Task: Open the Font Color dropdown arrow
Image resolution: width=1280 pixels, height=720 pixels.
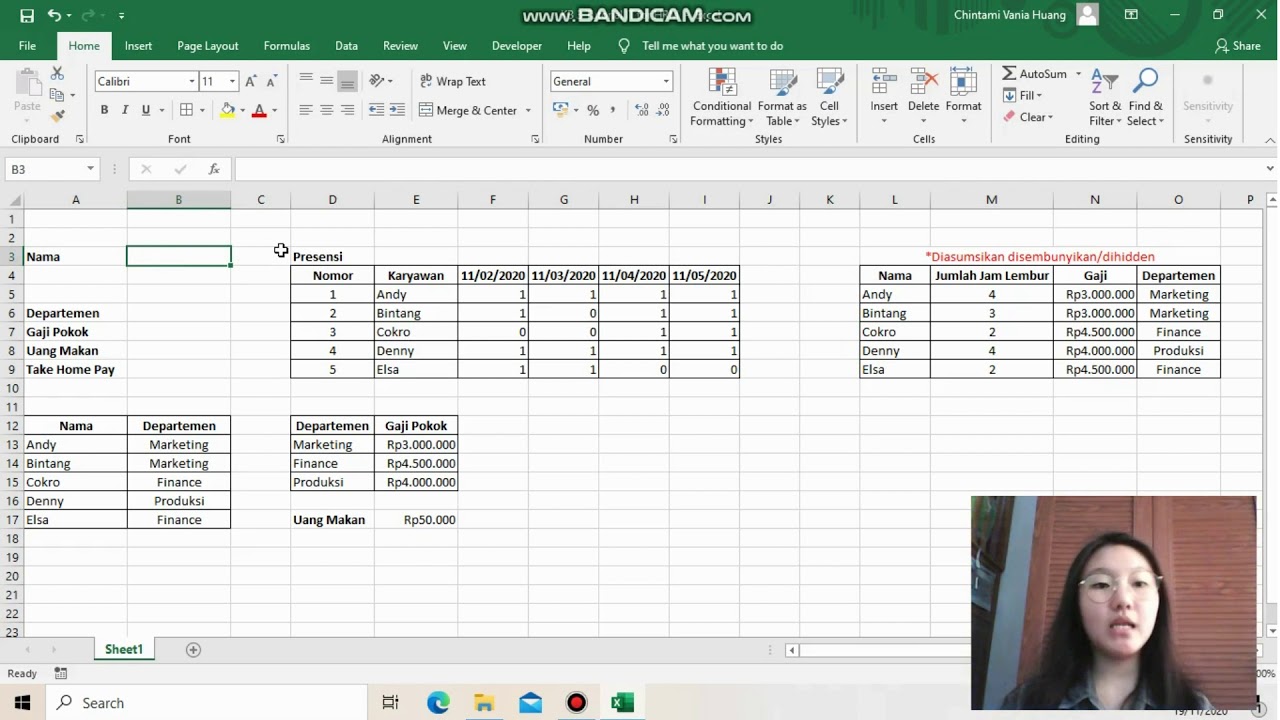Action: coord(274,110)
